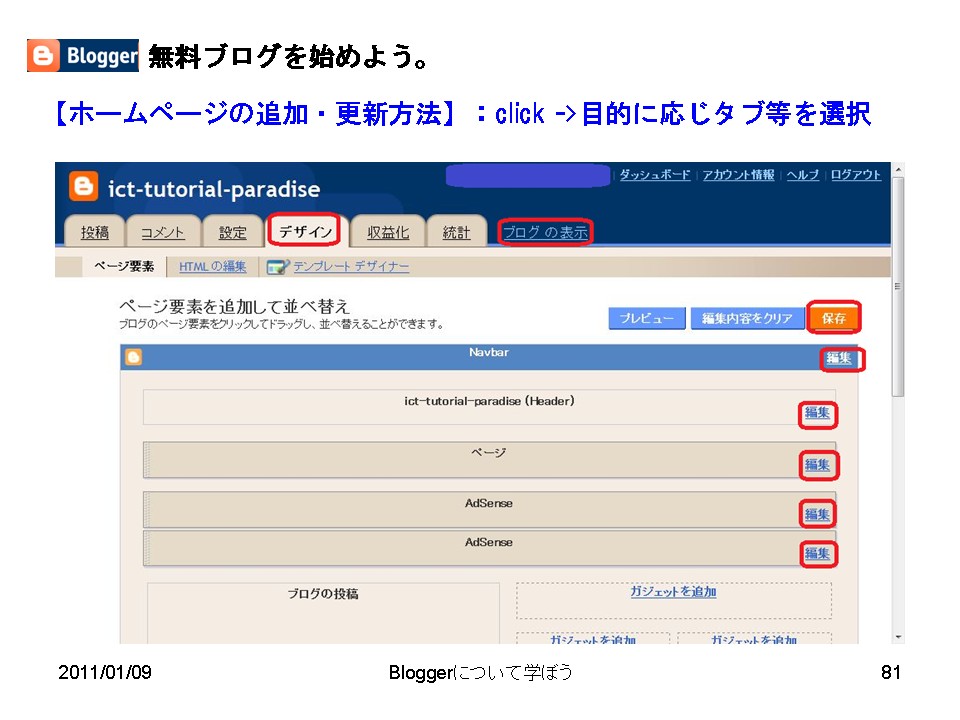Switch to the デザイン tab
The image size is (960, 720).
coord(305,231)
